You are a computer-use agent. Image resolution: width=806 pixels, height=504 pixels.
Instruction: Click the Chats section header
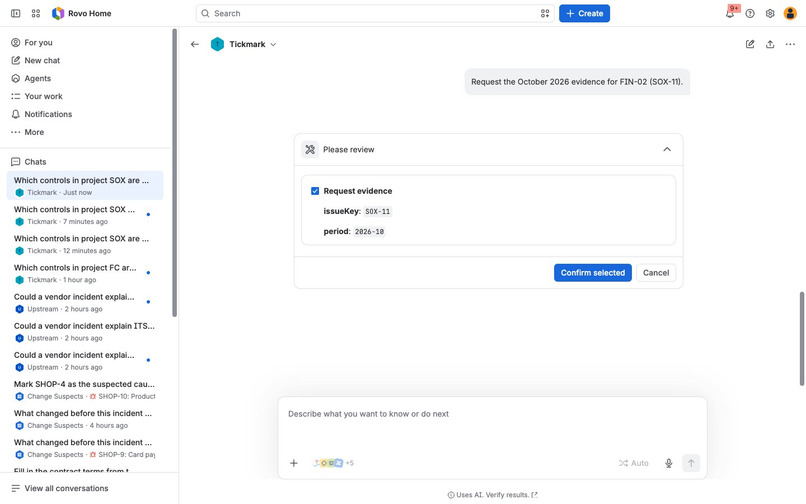(29, 161)
